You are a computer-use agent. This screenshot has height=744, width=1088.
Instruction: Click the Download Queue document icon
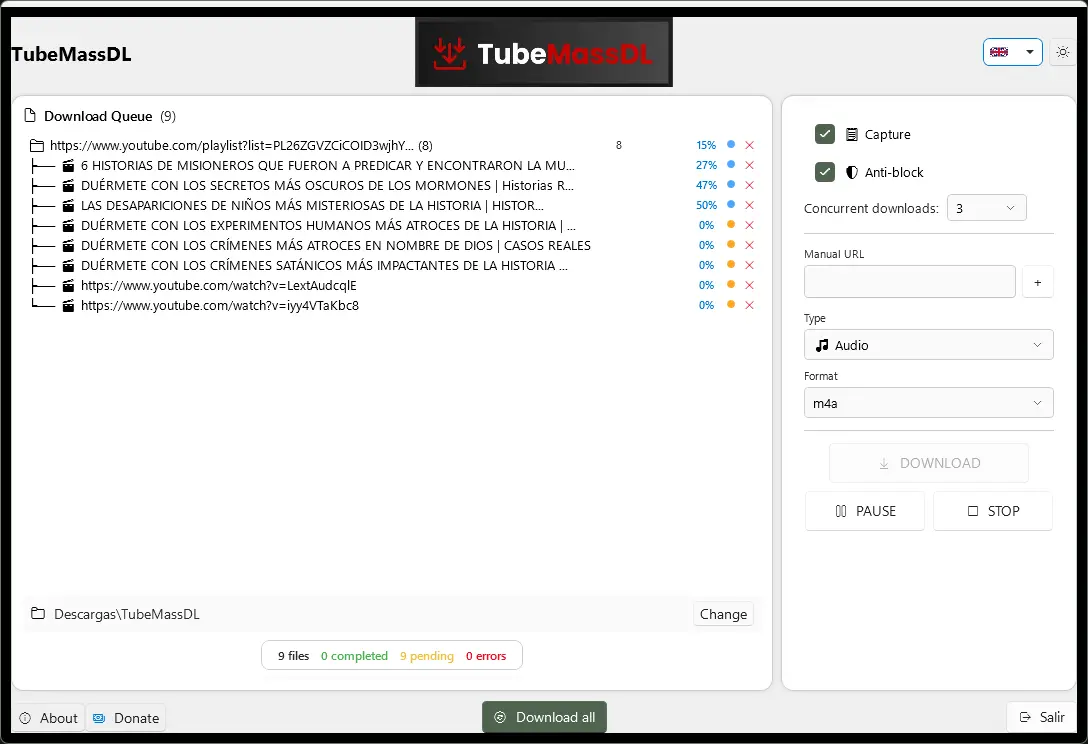point(30,115)
